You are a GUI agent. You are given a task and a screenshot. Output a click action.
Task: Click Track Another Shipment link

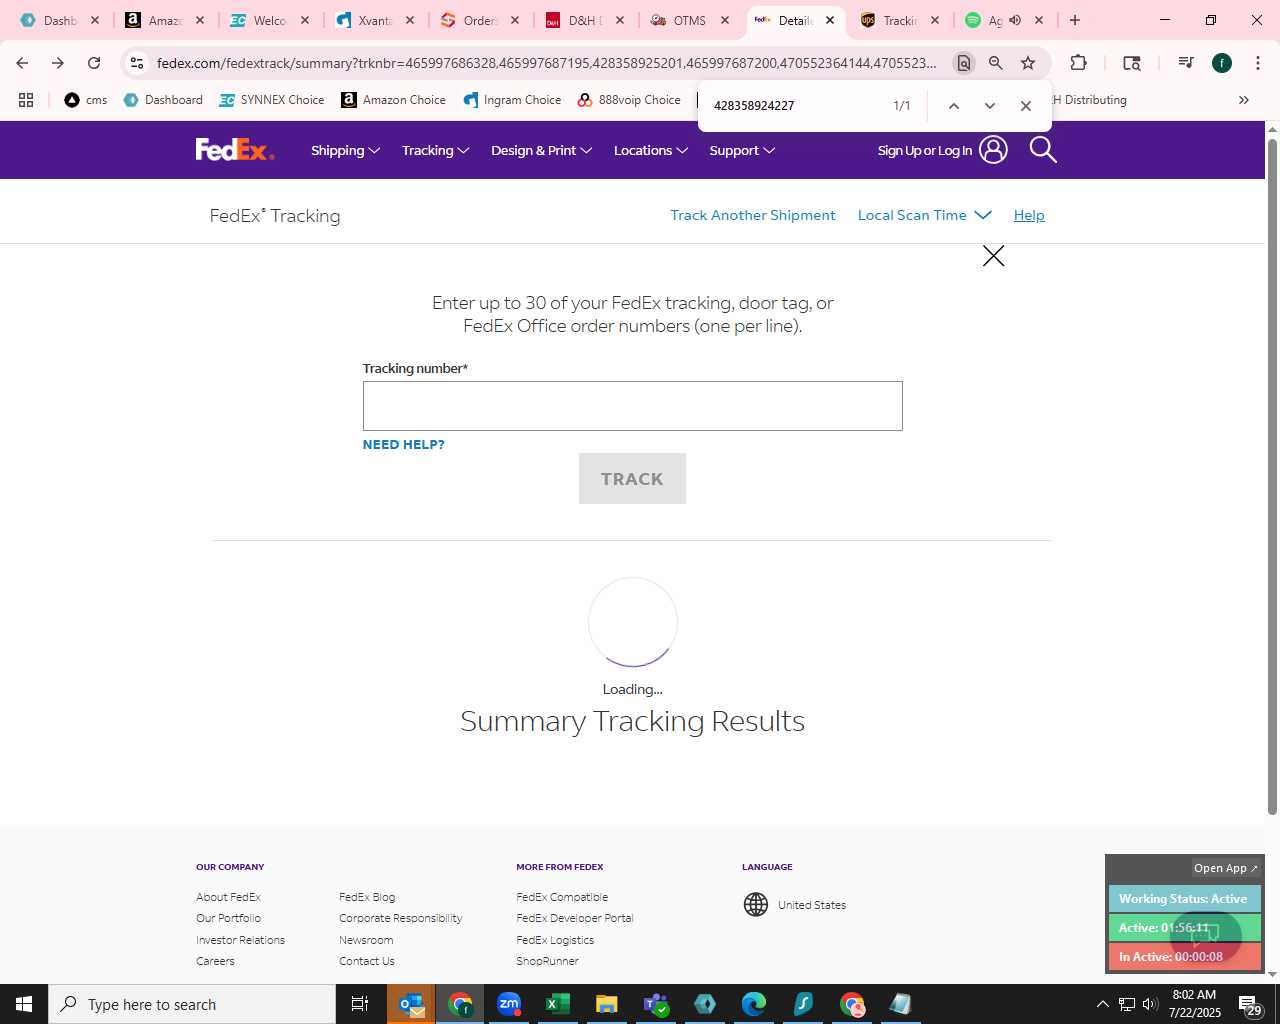click(x=753, y=215)
